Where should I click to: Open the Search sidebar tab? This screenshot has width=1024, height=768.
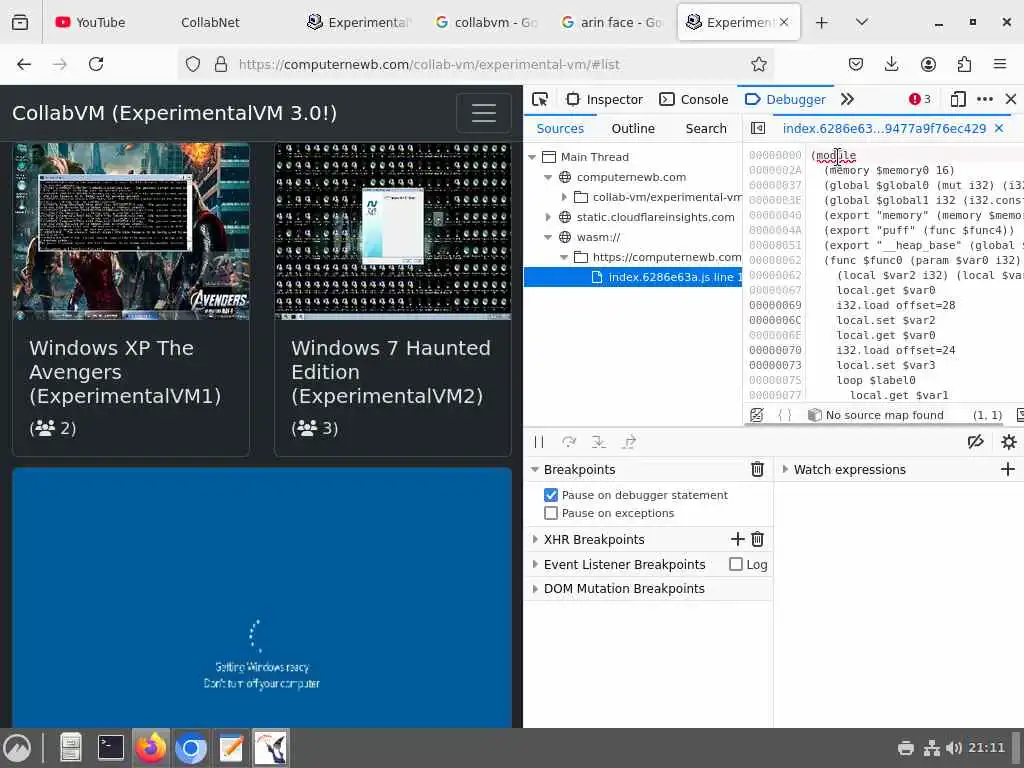pyautogui.click(x=706, y=129)
